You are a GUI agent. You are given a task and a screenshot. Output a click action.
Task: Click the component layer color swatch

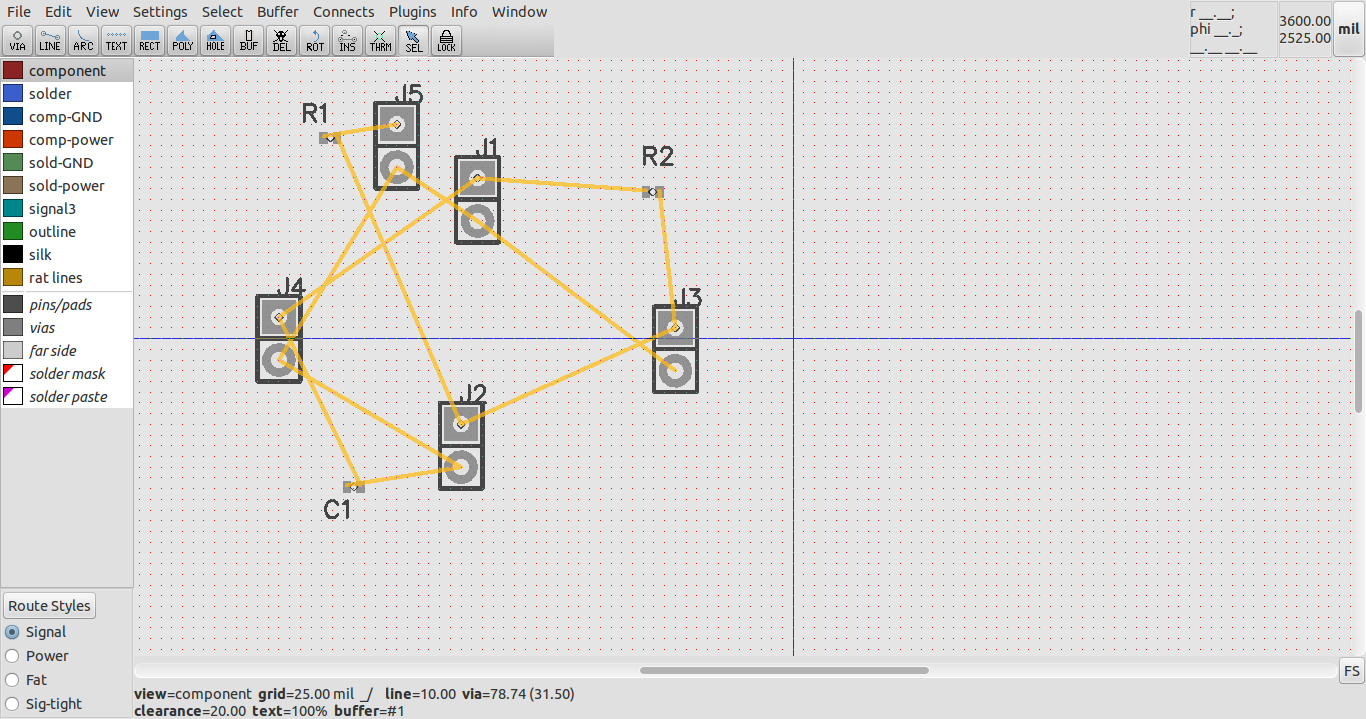pyautogui.click(x=13, y=70)
